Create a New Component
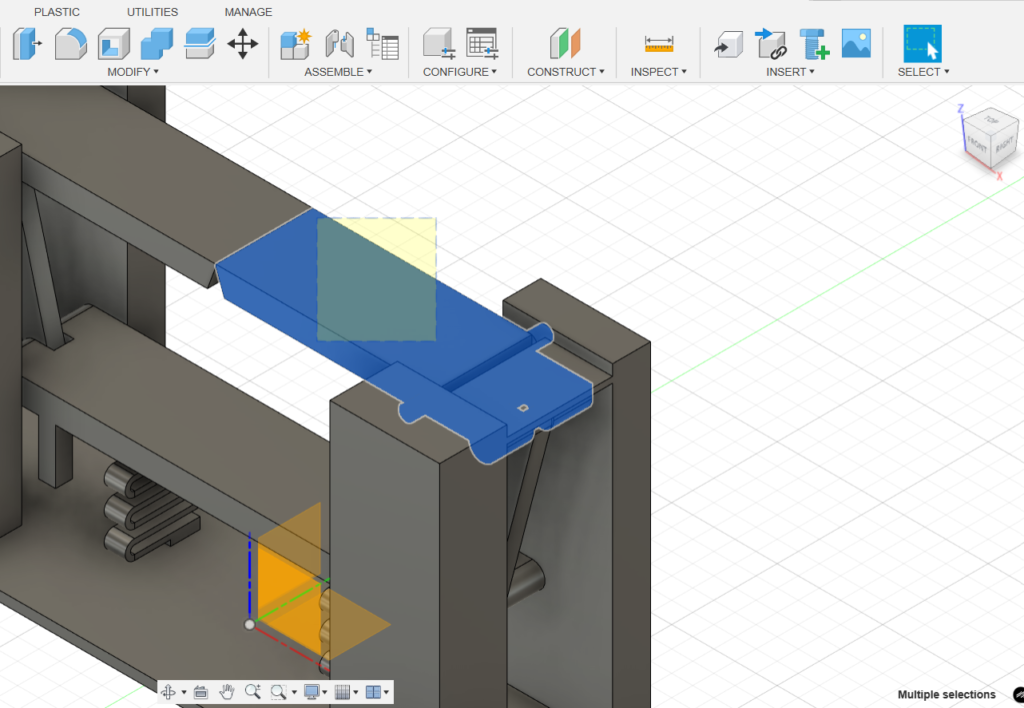Screen dimensions: 1024x708 click(296, 44)
